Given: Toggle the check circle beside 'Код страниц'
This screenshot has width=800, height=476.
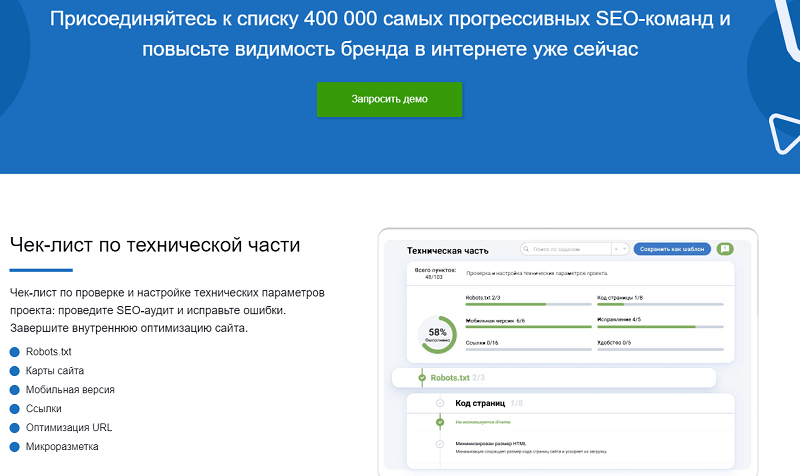Looking at the screenshot, I should coord(440,403).
